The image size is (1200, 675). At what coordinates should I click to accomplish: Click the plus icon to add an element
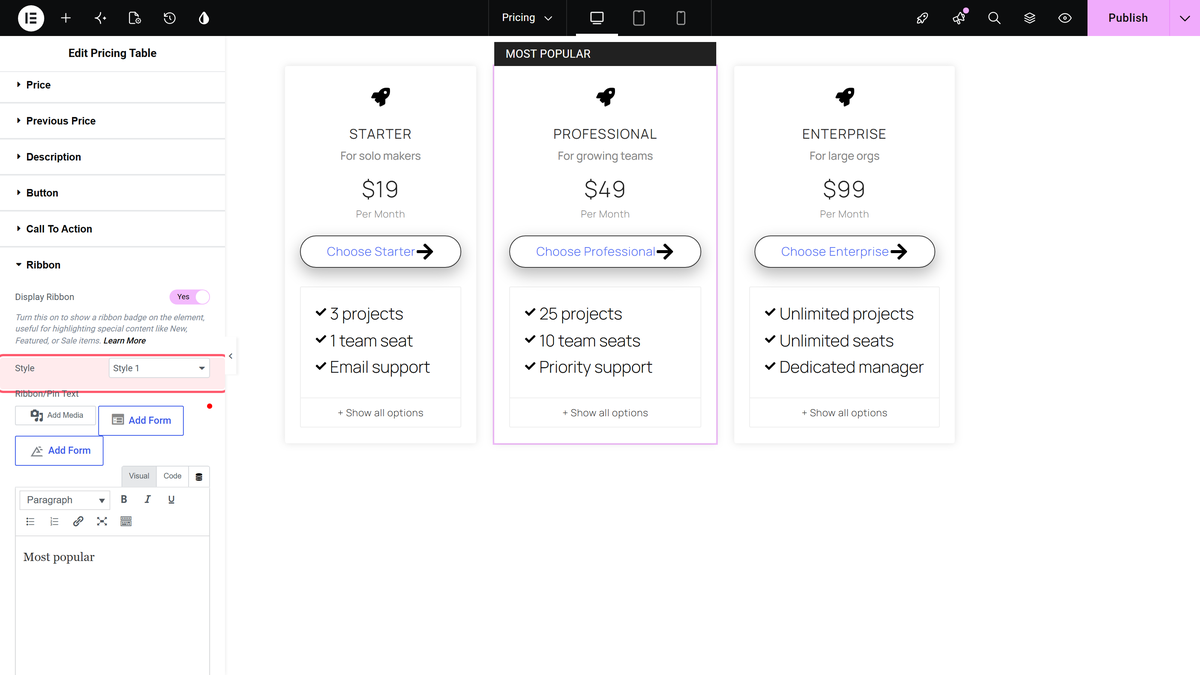66,18
